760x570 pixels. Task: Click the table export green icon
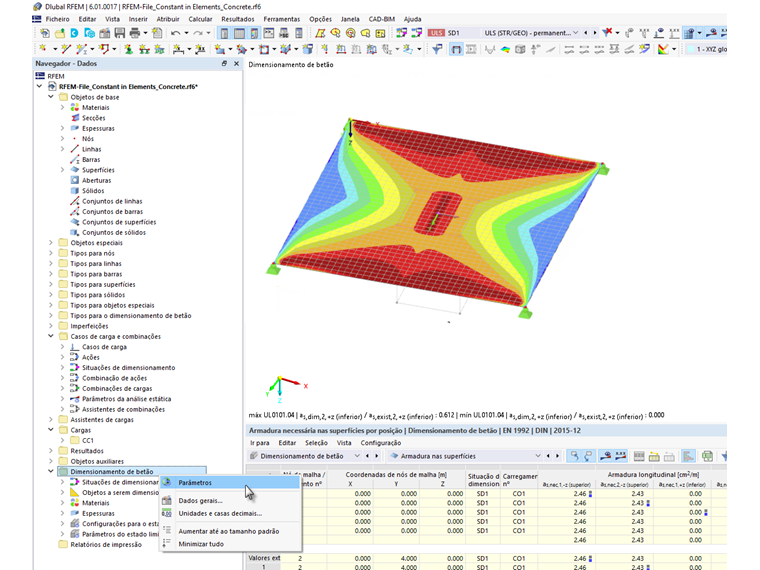[x=707, y=456]
